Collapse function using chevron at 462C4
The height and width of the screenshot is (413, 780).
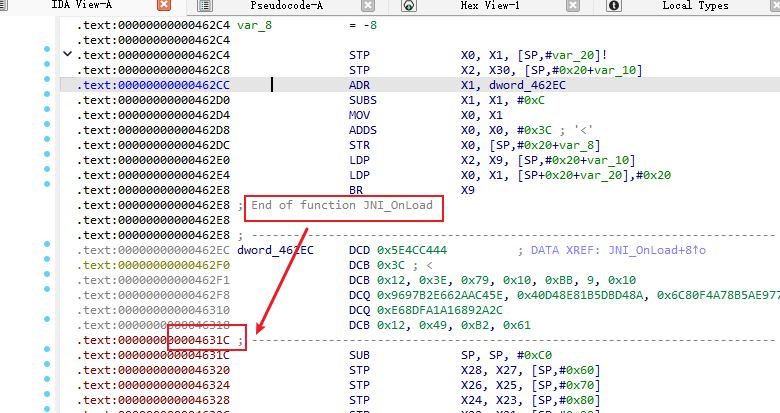click(x=68, y=54)
